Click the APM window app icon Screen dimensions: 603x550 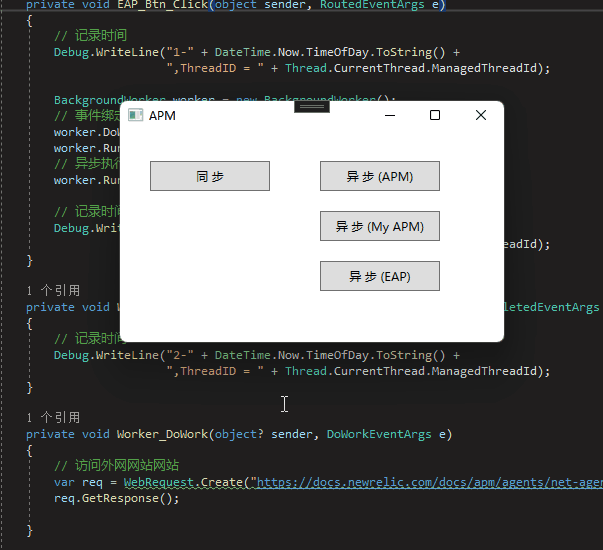pos(135,115)
